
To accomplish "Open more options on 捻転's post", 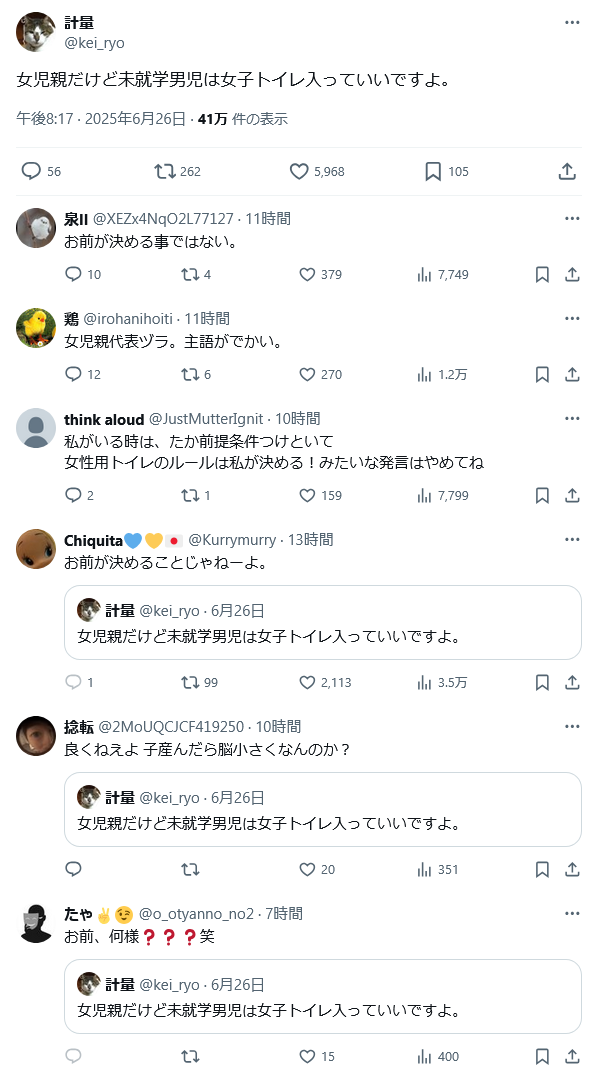I will (572, 726).
